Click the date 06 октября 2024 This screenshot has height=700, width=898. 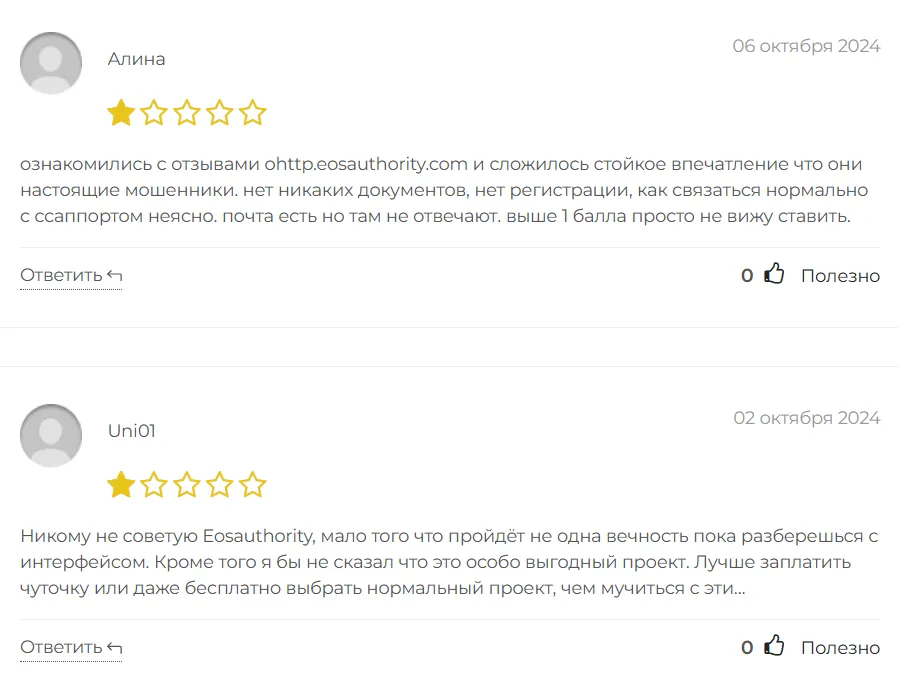[x=806, y=46]
